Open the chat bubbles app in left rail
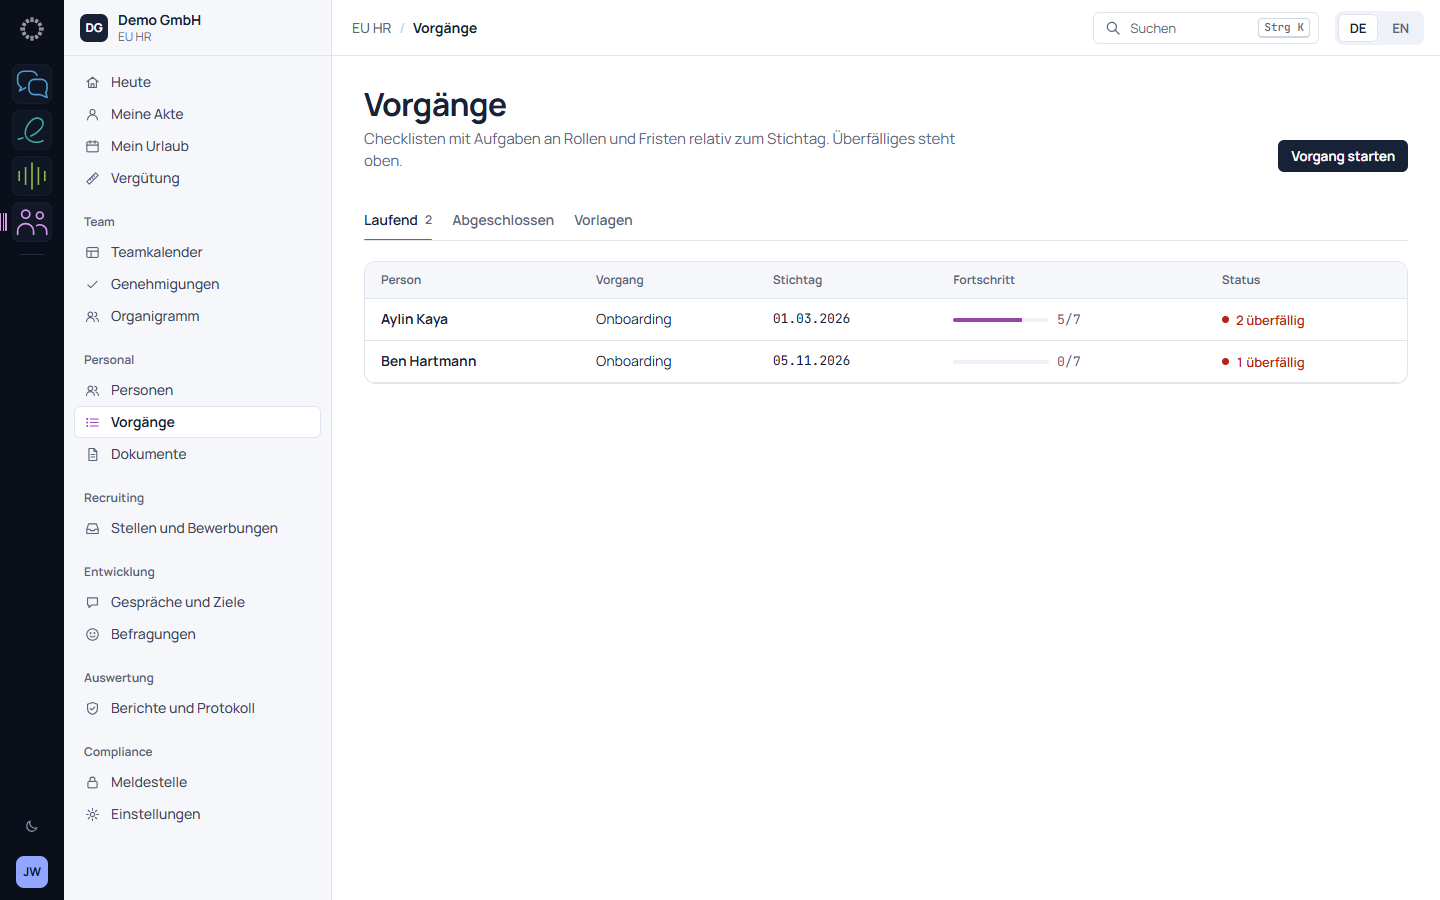Screen dimensions: 1440x900 (x=32, y=84)
